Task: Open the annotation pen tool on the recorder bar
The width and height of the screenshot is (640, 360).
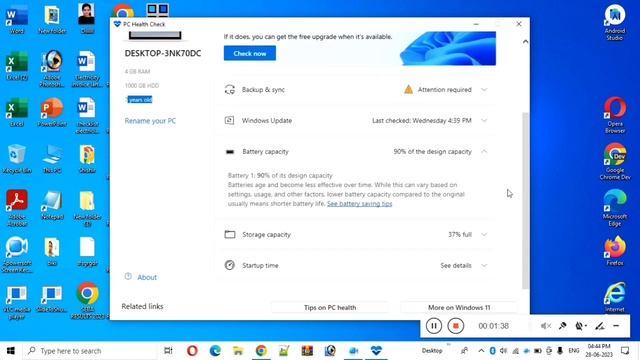Action: click(599, 326)
